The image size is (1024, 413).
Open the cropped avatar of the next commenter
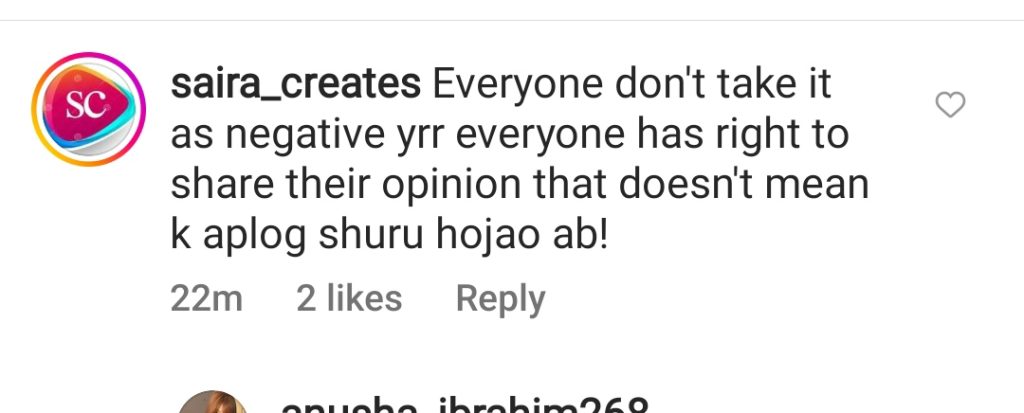pyautogui.click(x=212, y=402)
